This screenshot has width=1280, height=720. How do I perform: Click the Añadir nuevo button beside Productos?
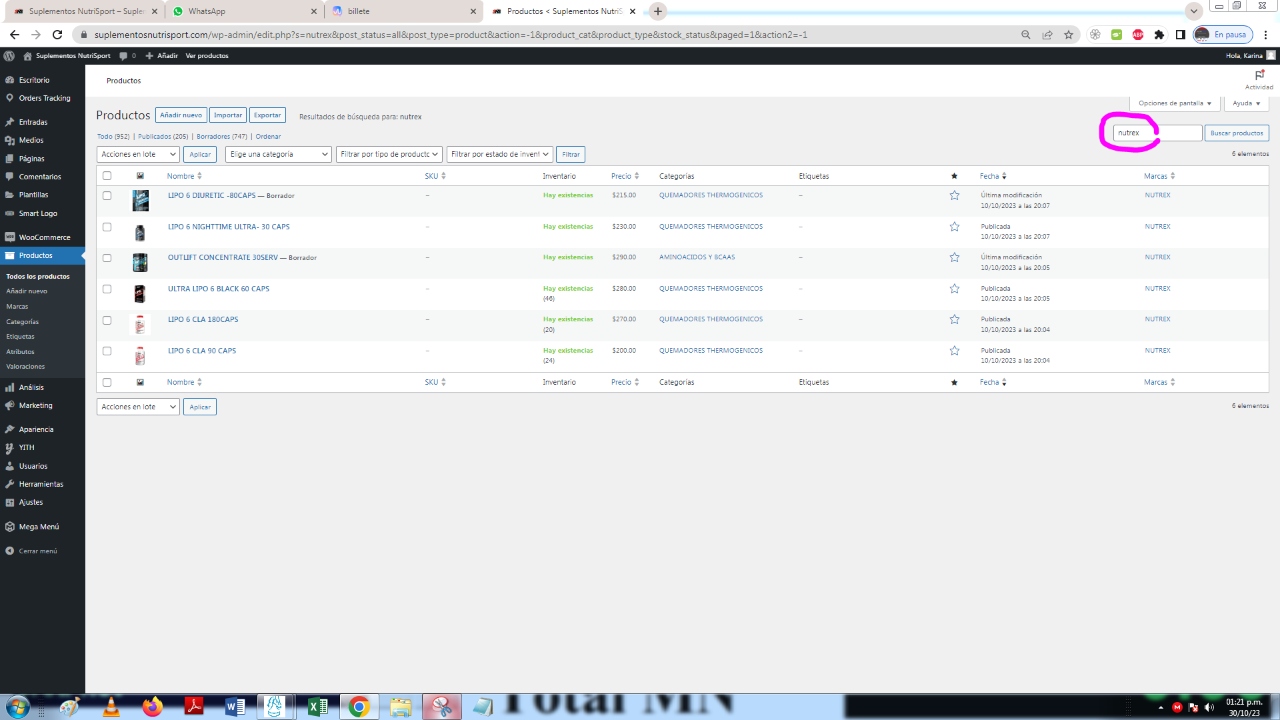tap(181, 115)
